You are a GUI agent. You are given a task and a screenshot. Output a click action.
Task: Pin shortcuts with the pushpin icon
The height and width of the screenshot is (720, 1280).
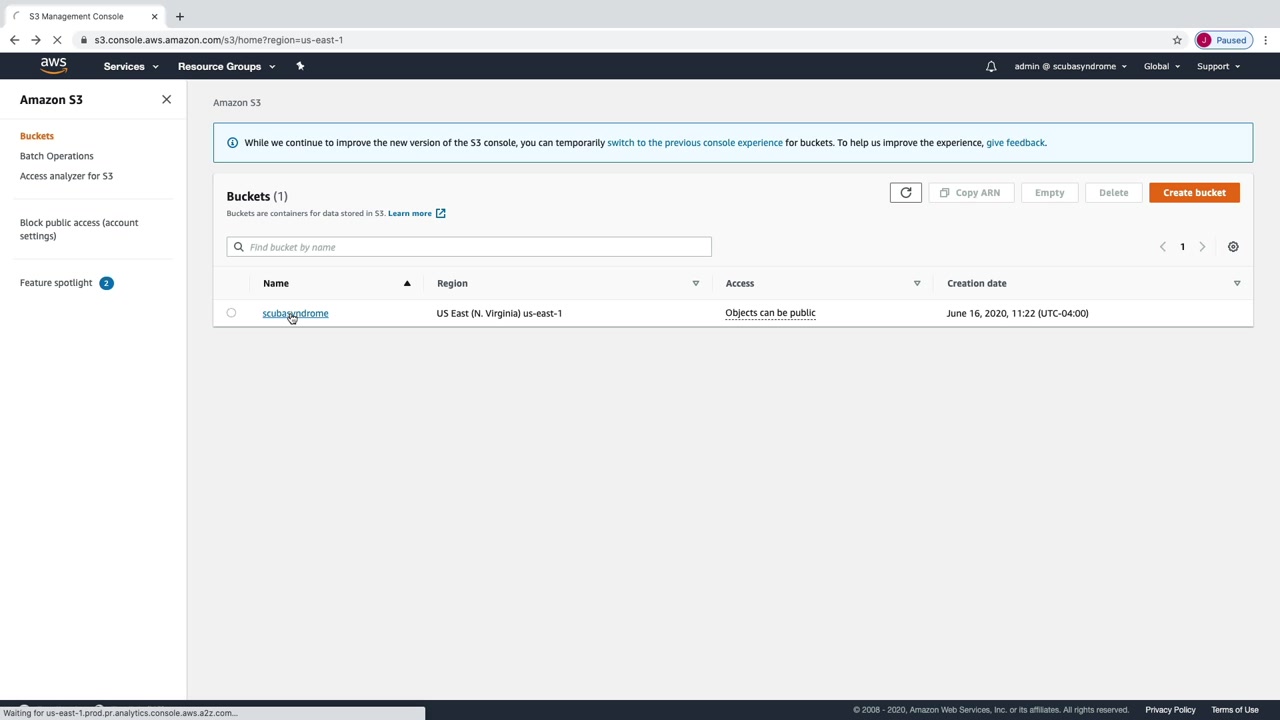[x=300, y=66]
